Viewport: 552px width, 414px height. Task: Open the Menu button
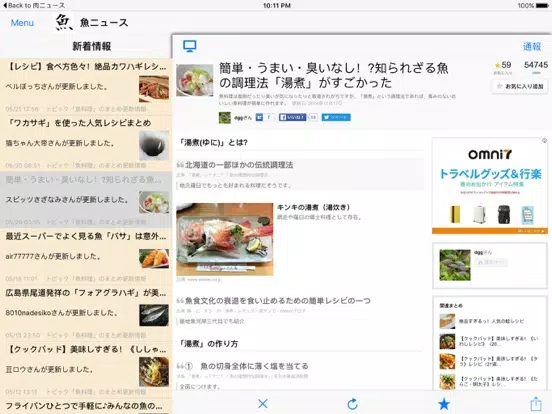point(22,23)
